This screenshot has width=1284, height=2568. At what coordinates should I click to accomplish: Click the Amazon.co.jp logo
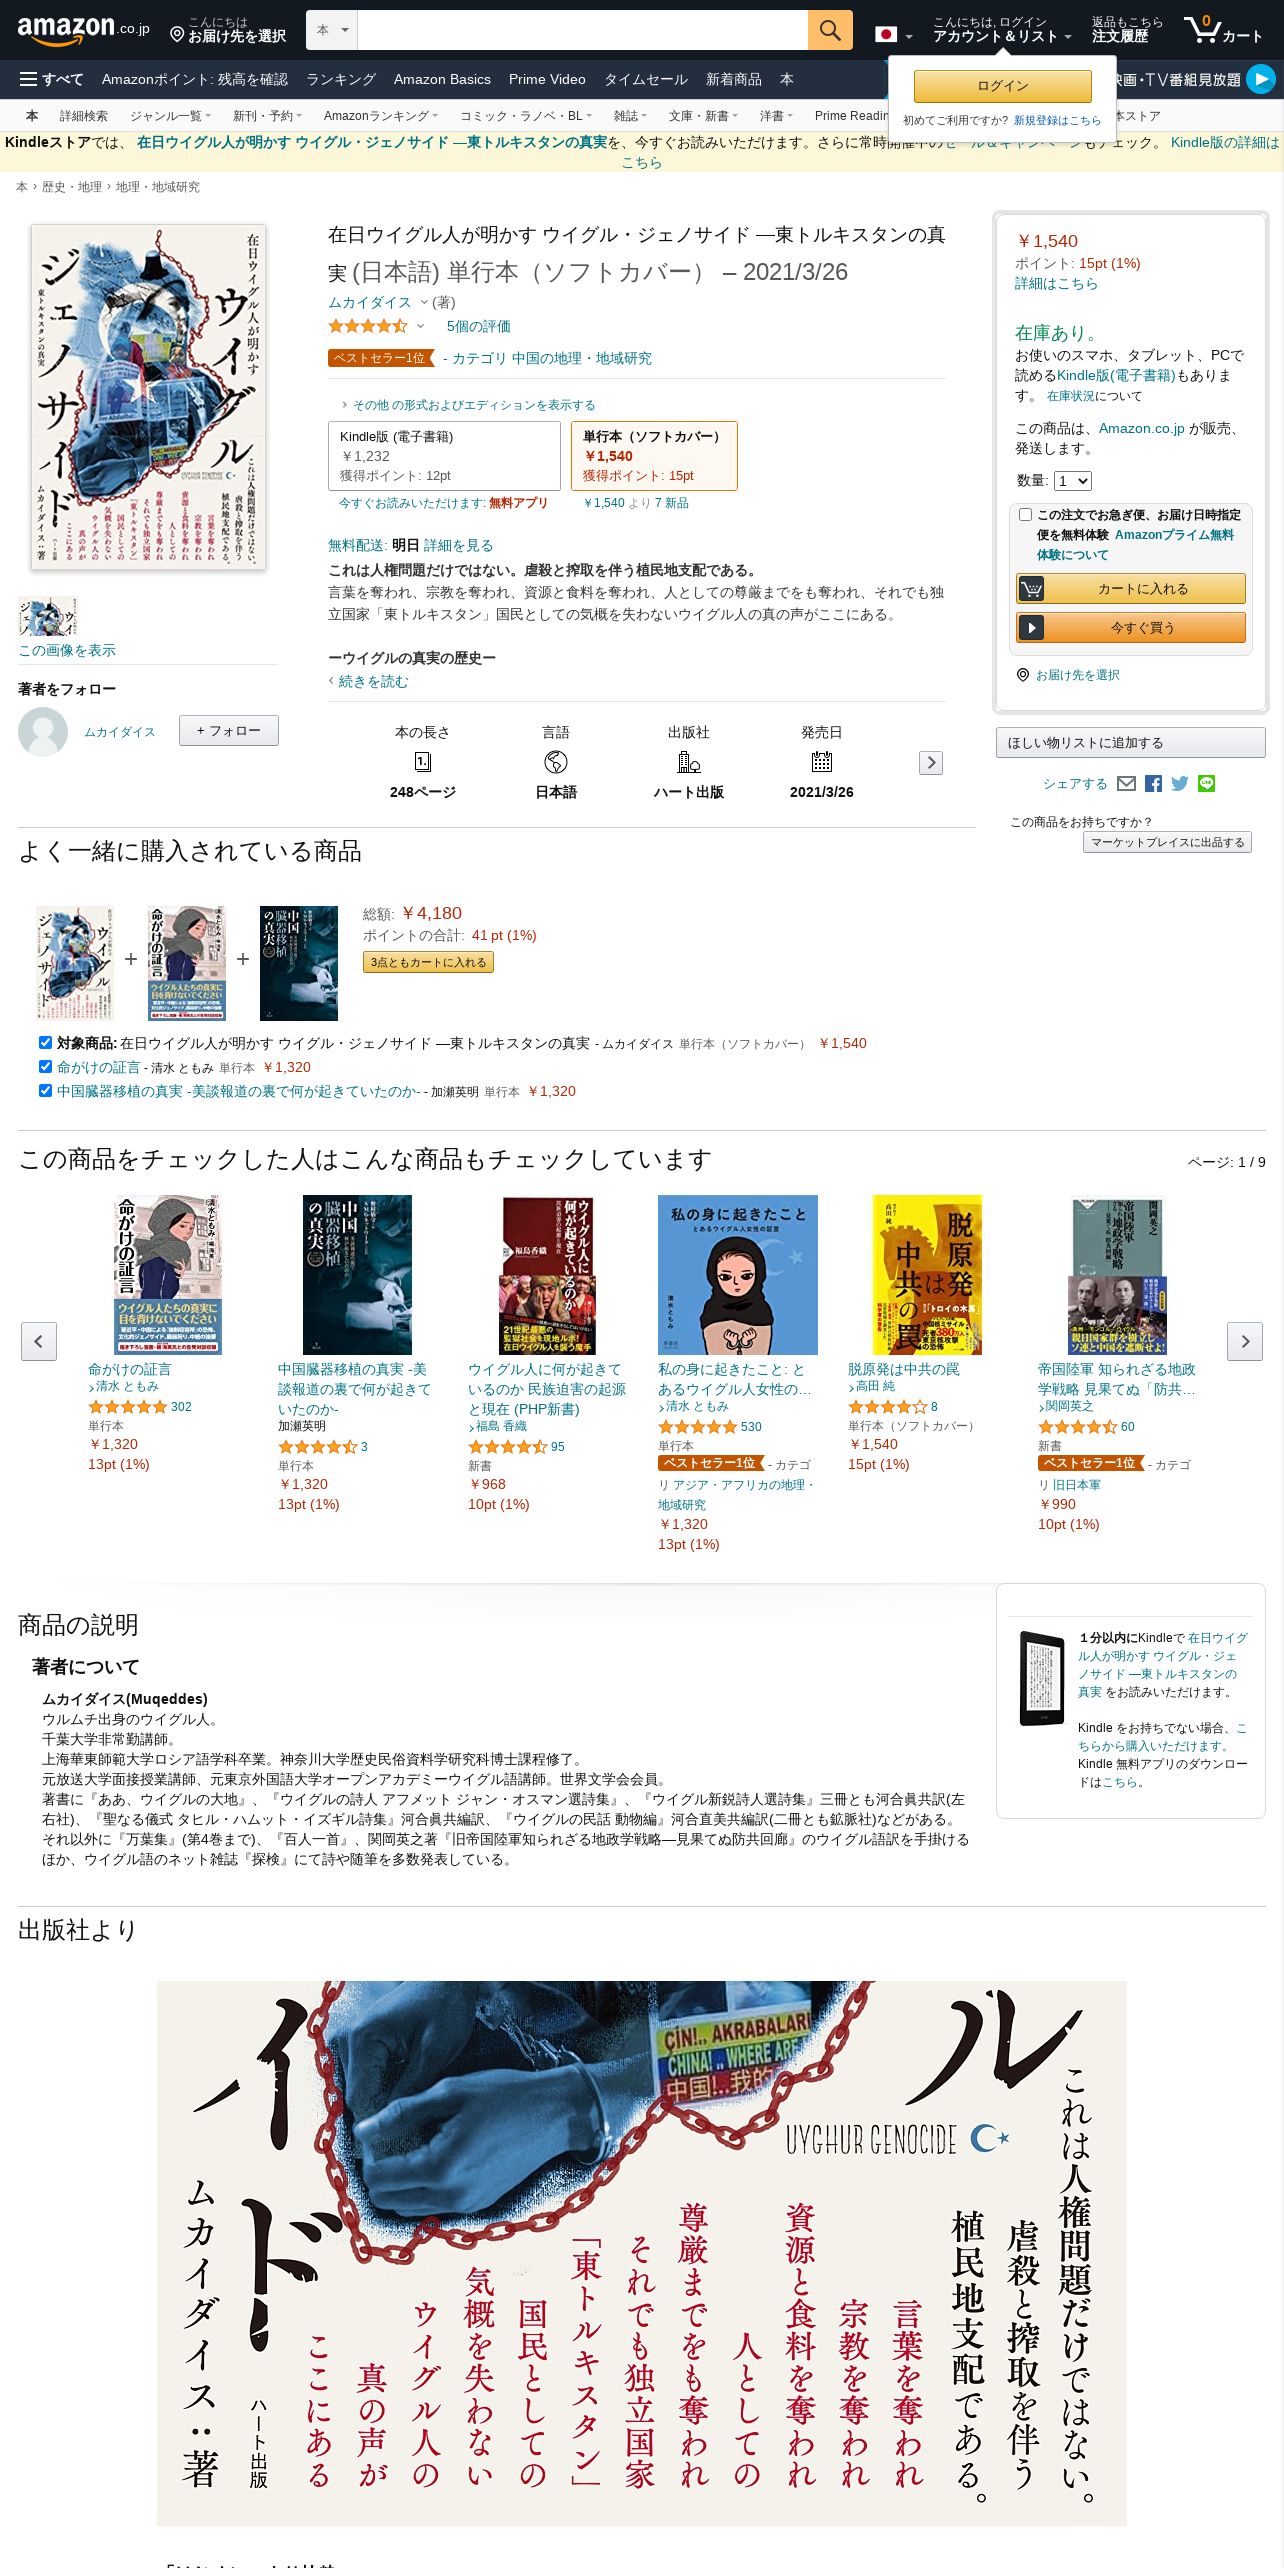tap(83, 30)
